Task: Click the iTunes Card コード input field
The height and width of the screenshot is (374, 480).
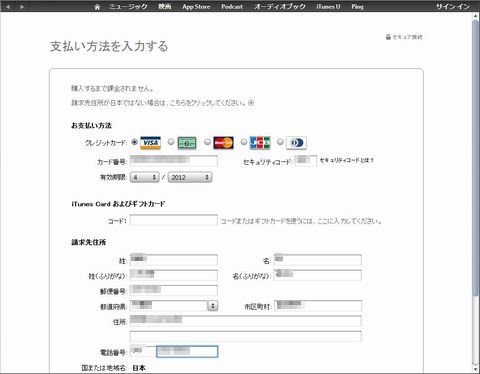Action: 174,220
